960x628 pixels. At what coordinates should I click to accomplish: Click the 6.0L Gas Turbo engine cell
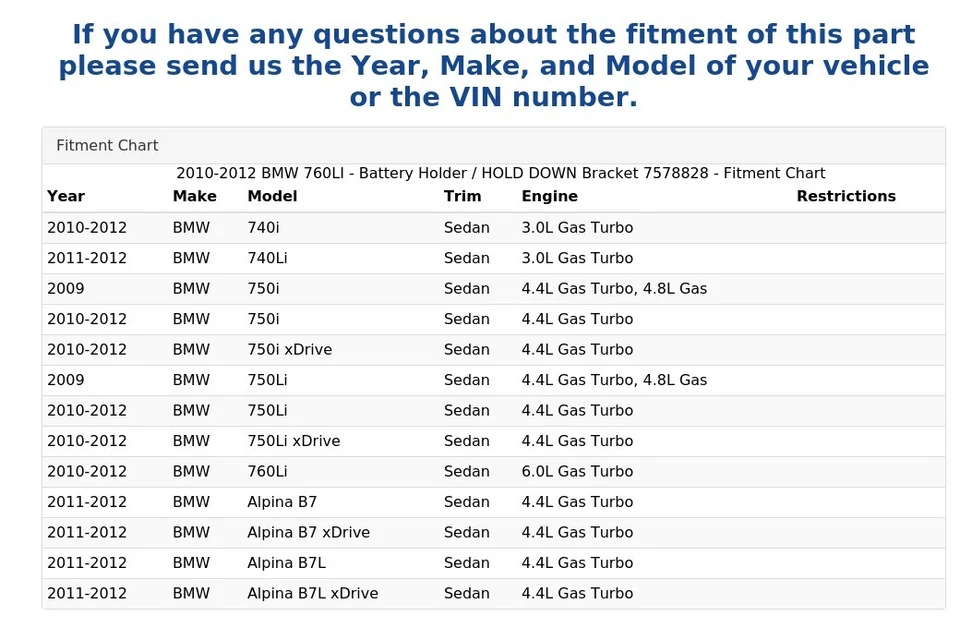(577, 471)
